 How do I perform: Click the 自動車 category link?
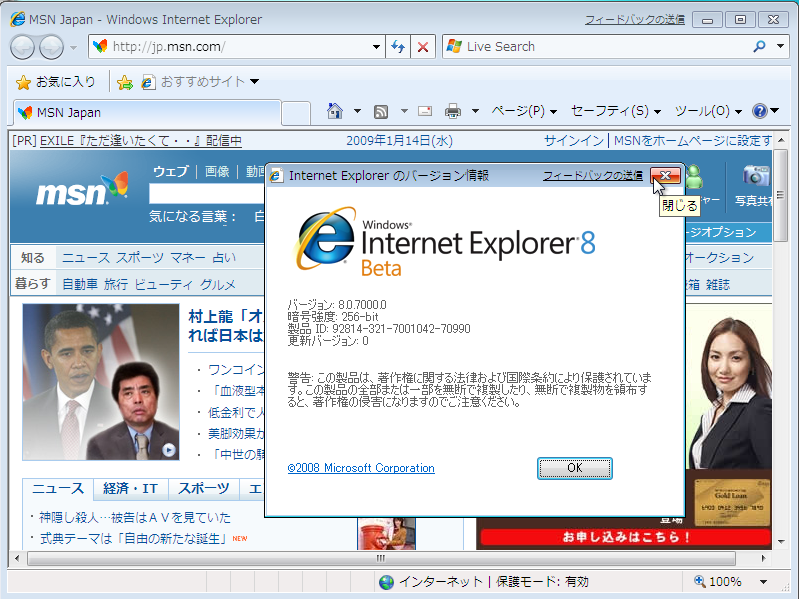[x=79, y=284]
